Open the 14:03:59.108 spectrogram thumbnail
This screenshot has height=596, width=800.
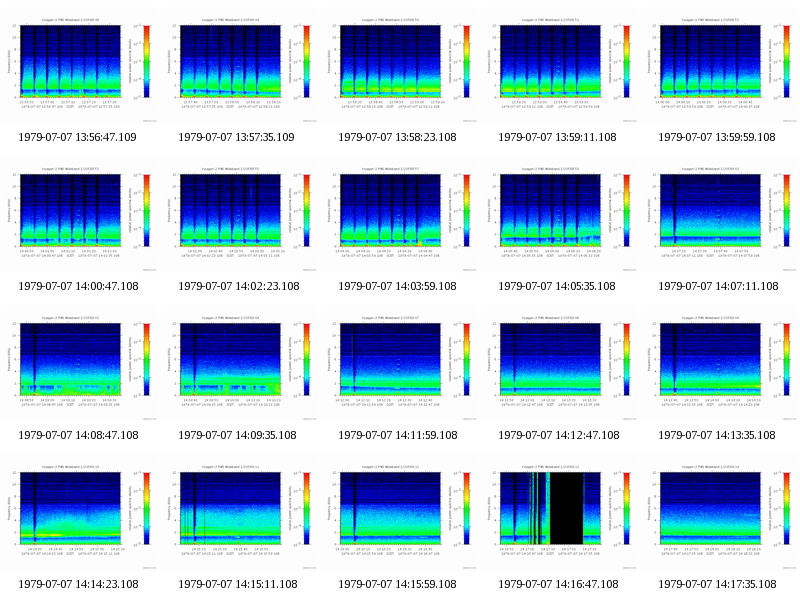coord(399,214)
